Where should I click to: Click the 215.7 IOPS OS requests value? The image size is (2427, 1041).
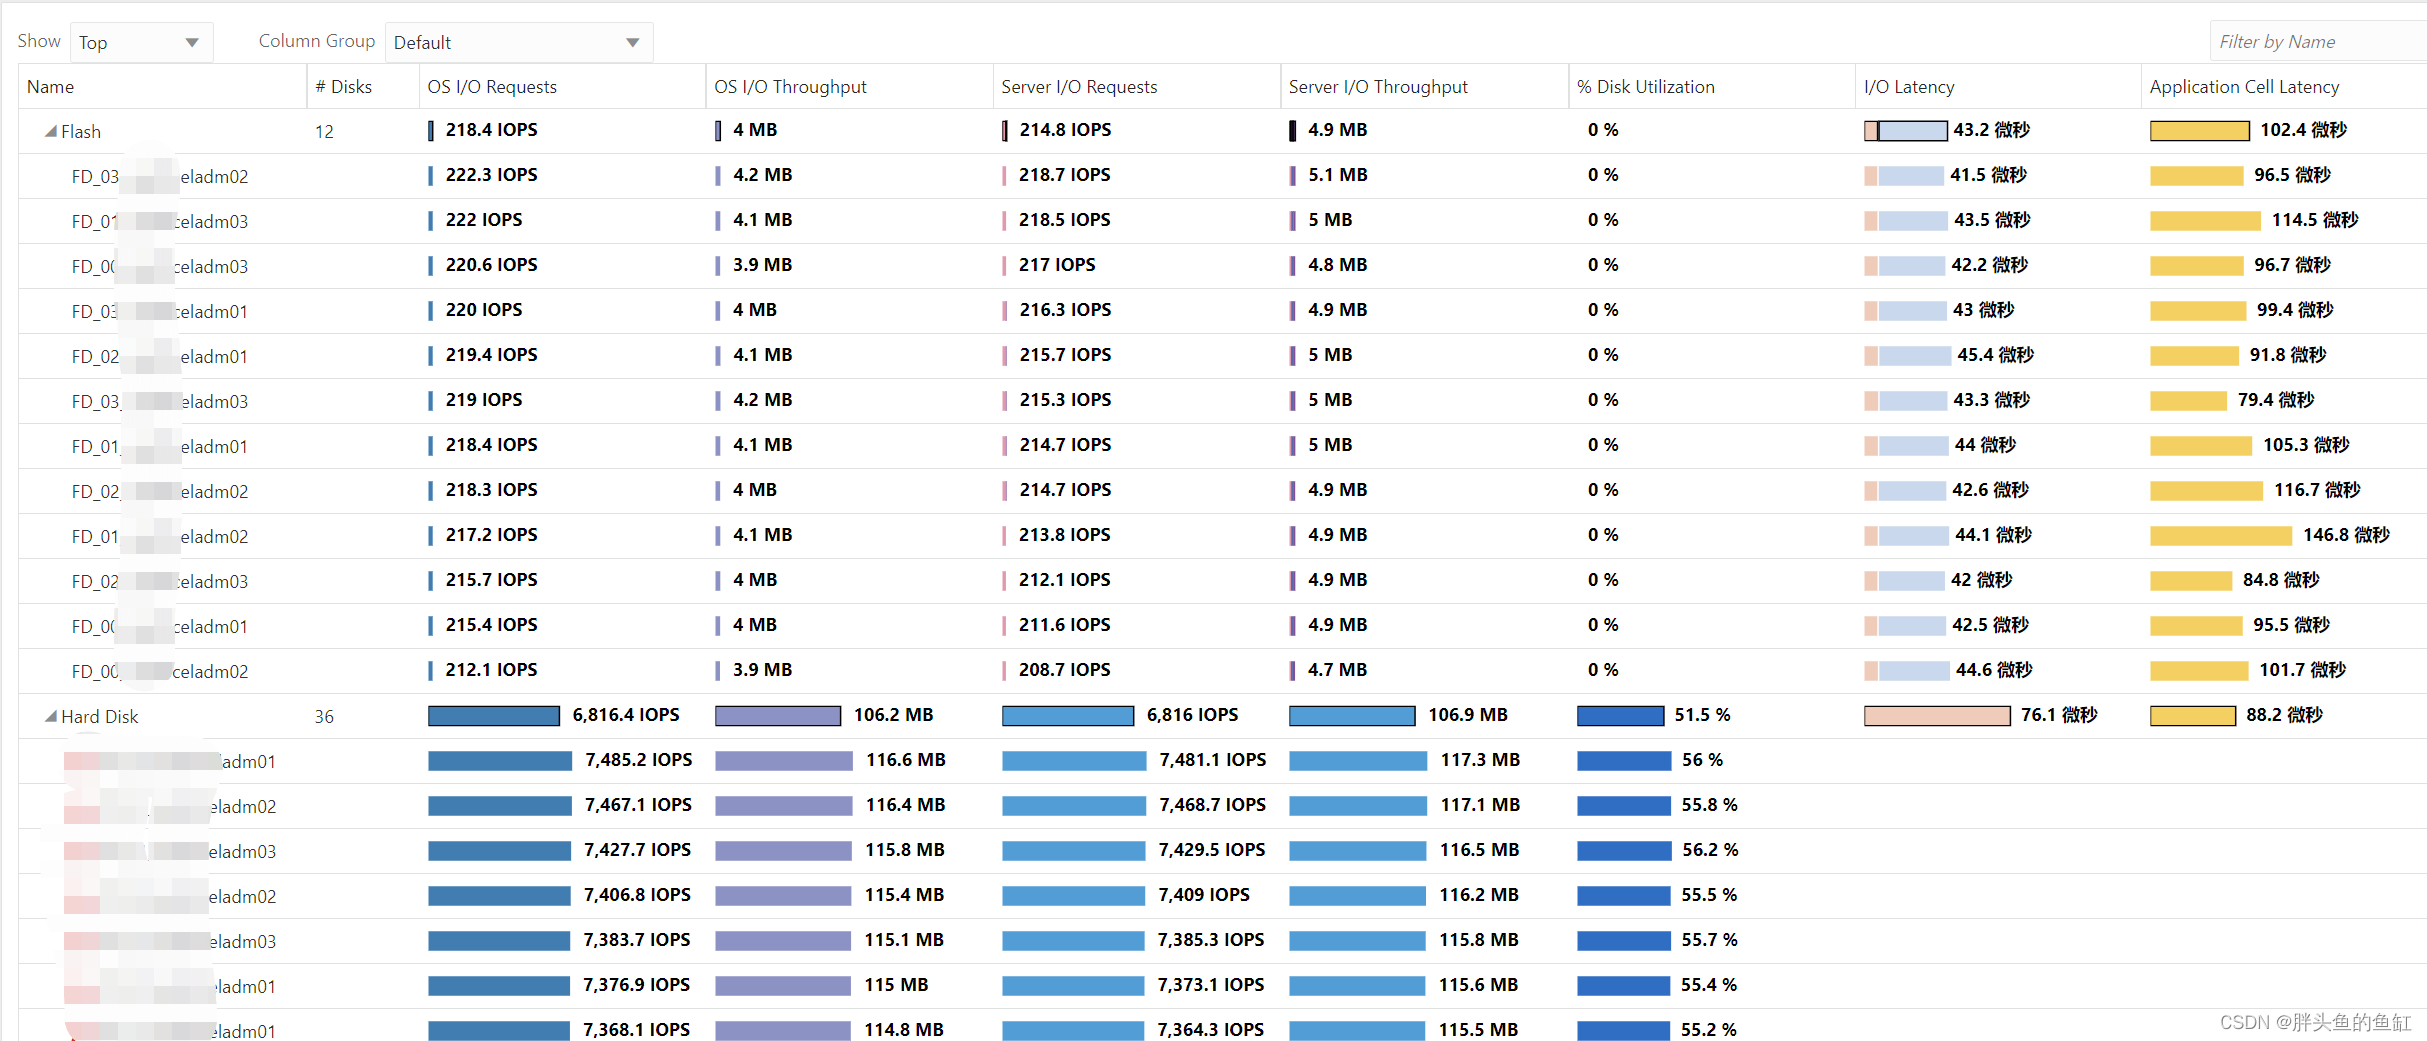tap(492, 580)
